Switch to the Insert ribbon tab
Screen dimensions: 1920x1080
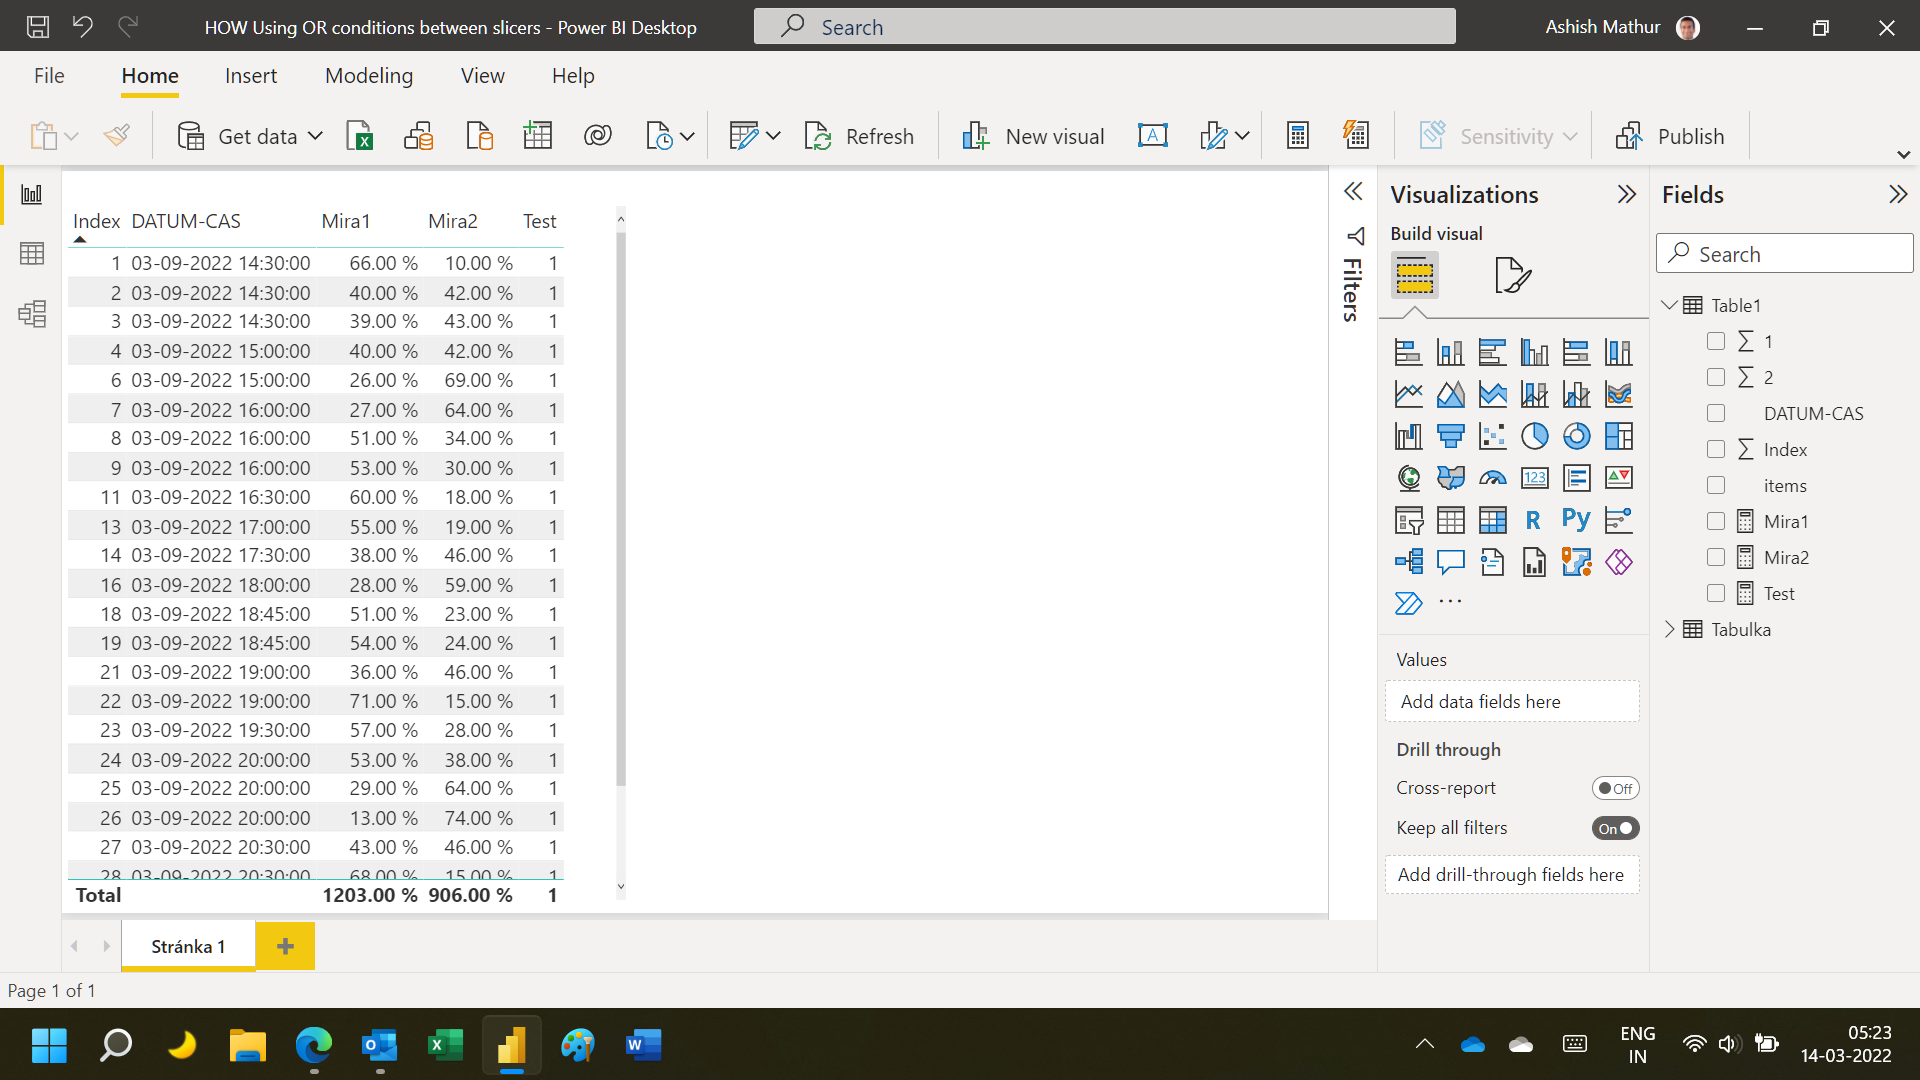point(251,76)
